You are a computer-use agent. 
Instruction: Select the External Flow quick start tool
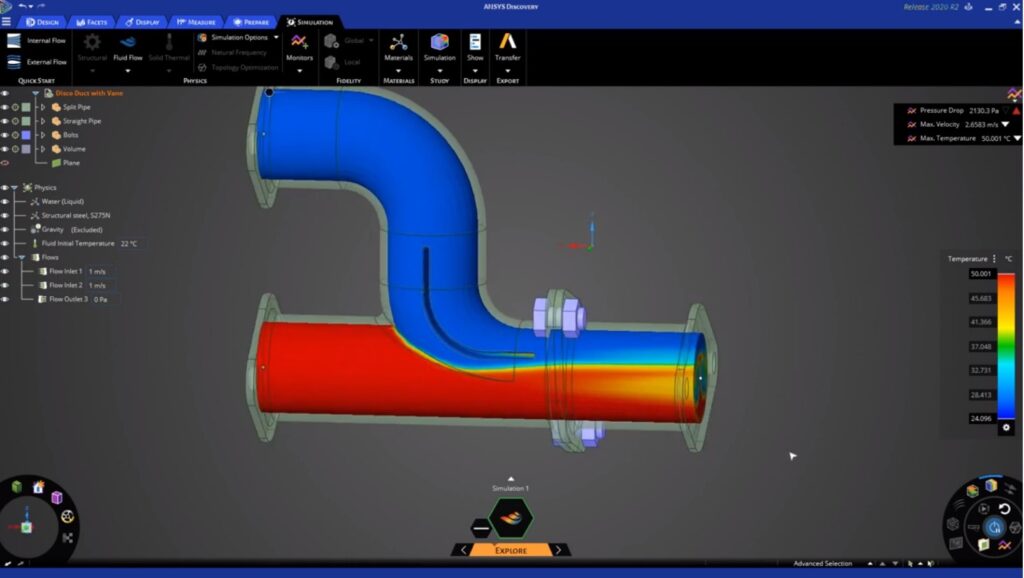click(48, 63)
